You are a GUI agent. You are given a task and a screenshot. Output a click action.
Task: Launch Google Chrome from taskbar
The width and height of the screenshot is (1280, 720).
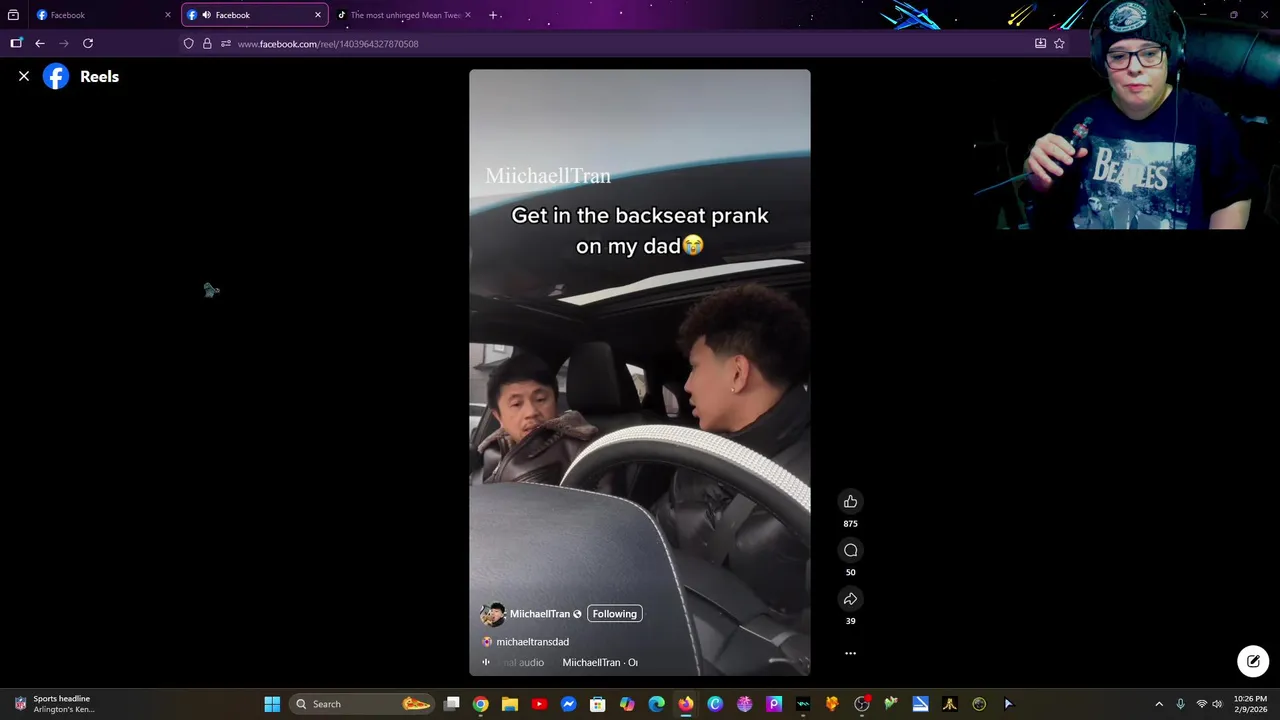tap(481, 704)
